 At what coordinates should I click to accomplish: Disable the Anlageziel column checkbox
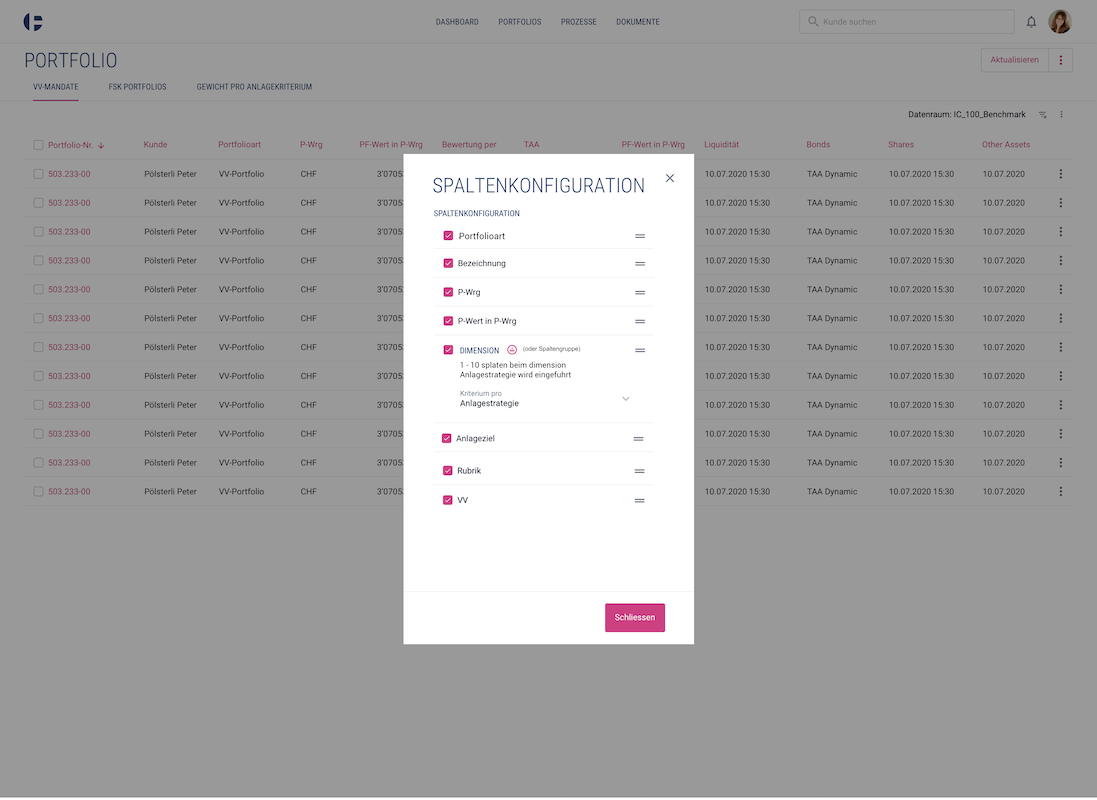(447, 439)
